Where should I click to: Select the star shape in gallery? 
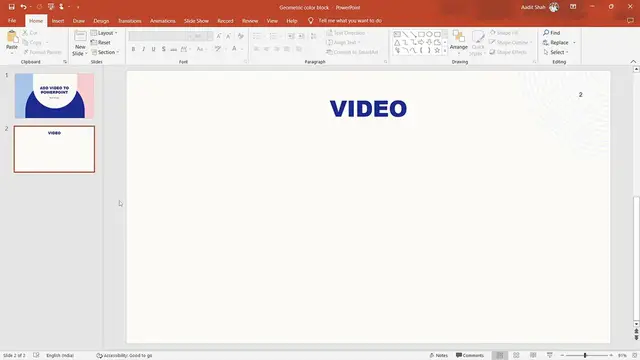coord(437,51)
